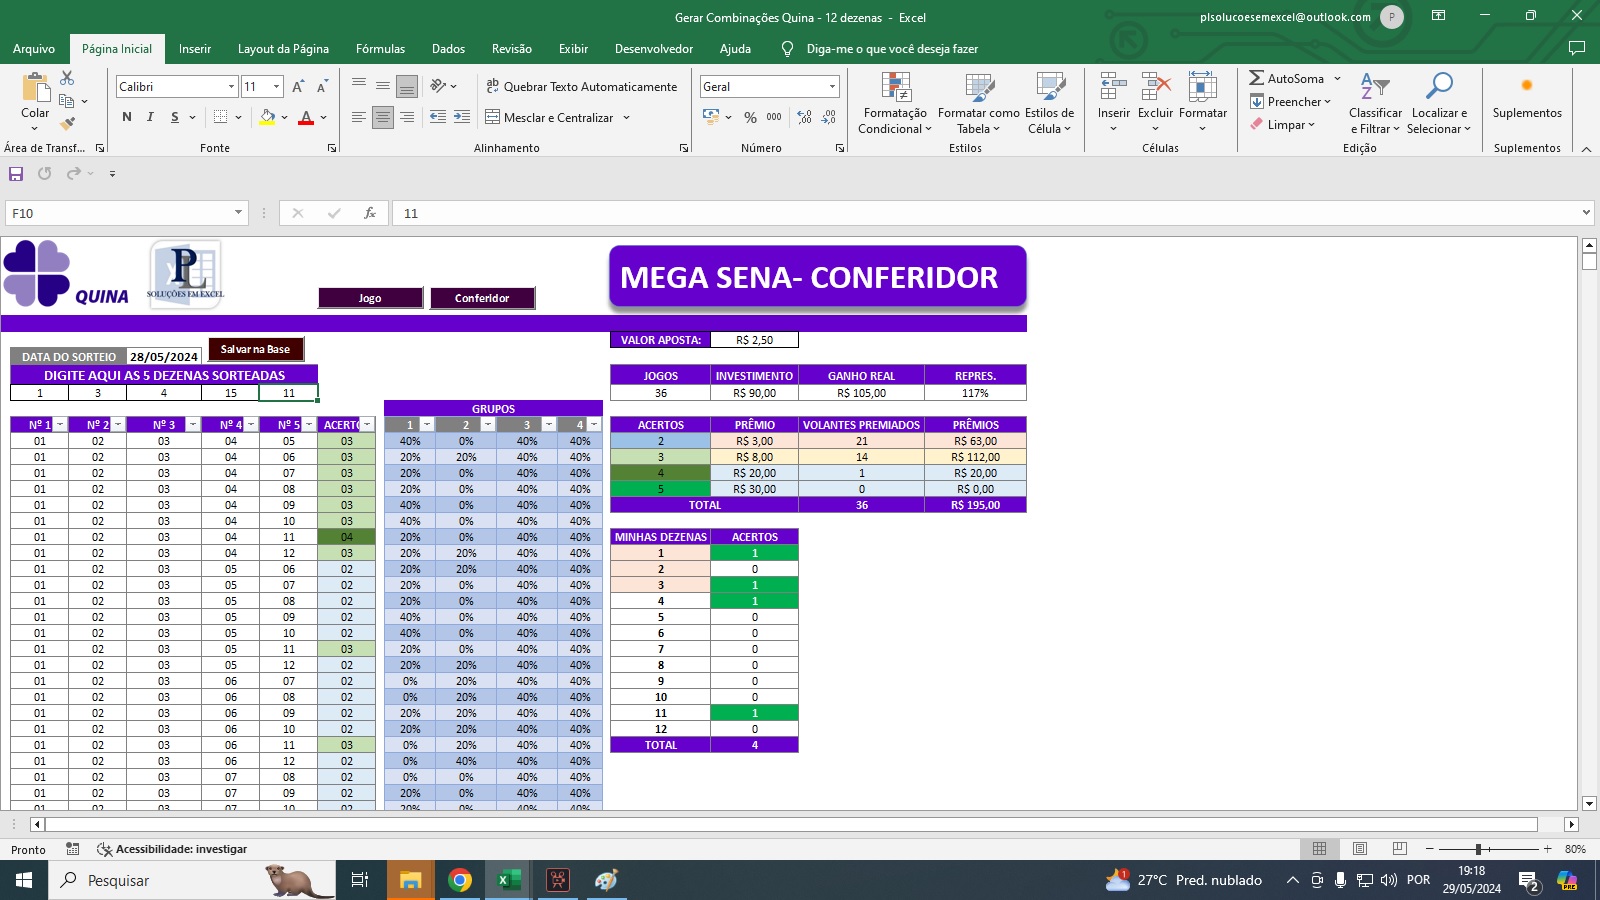
Task: Toggle align left button
Action: point(359,117)
